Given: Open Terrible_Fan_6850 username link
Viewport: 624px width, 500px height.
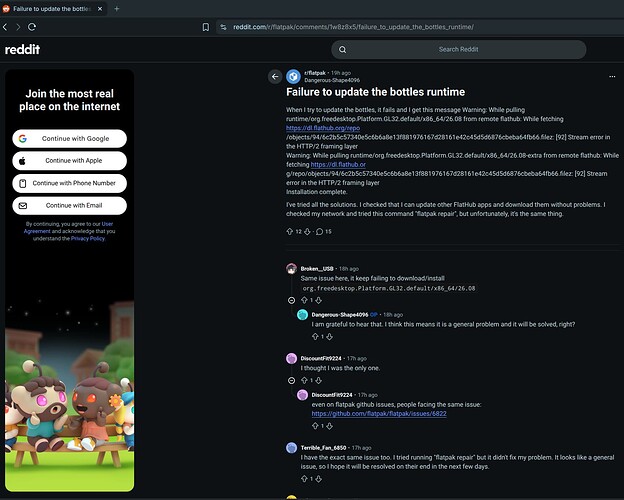Looking at the screenshot, I should pyautogui.click(x=323, y=448).
